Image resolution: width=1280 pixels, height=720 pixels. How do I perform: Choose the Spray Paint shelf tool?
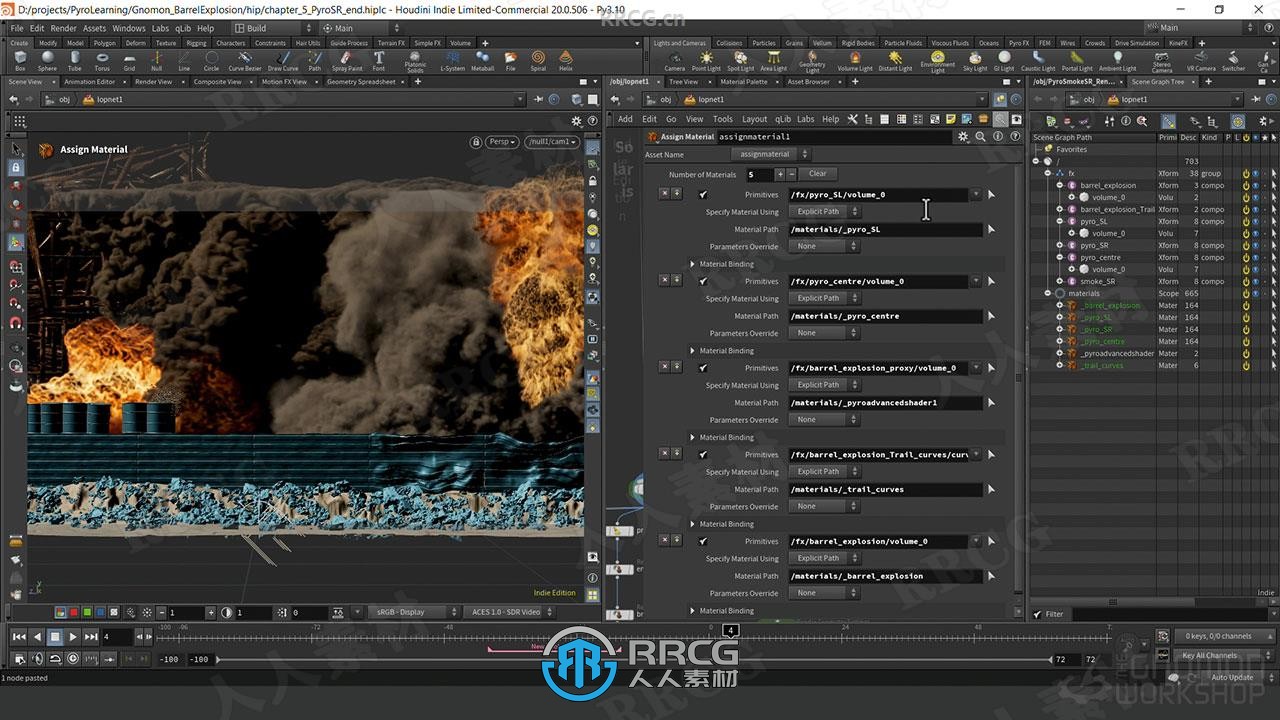point(347,61)
